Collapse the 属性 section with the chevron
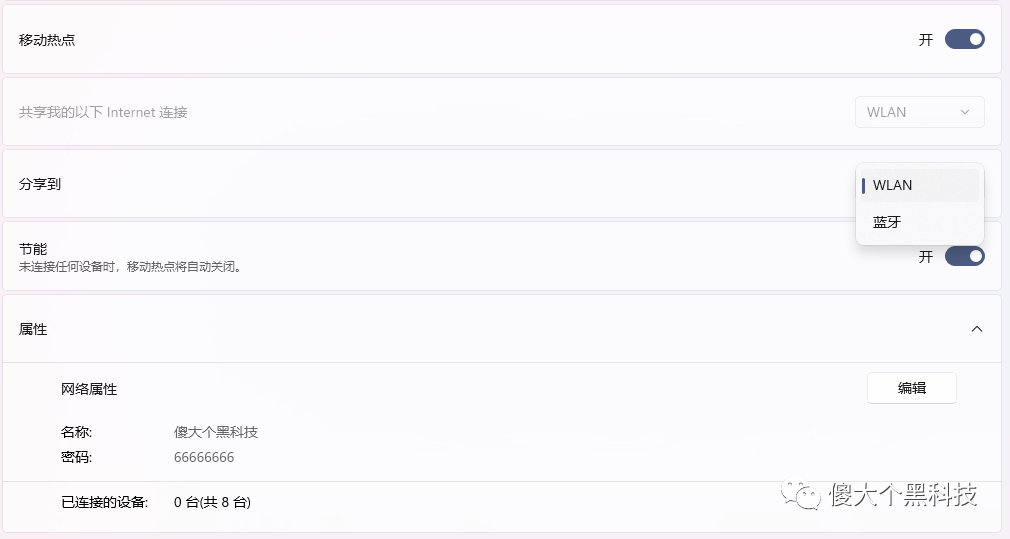The height and width of the screenshot is (539, 1010). point(977,329)
